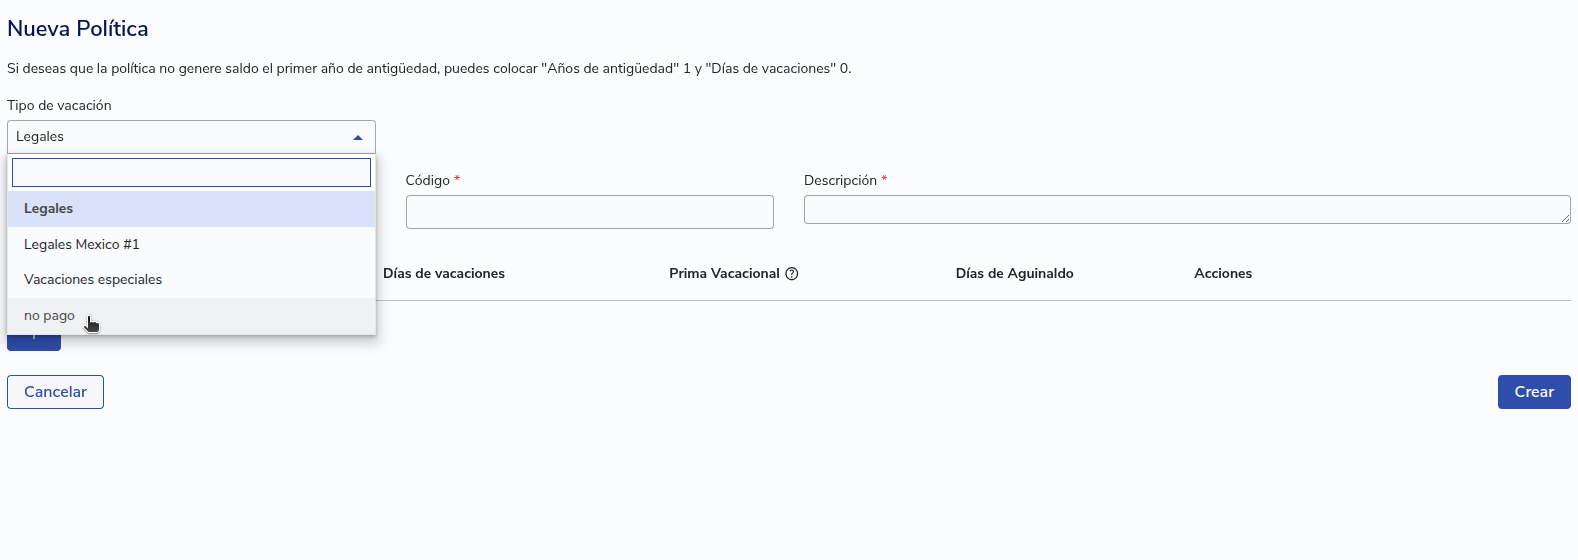Screen dimensions: 1578x560
Task: Click into the Código text field
Action: (589, 212)
